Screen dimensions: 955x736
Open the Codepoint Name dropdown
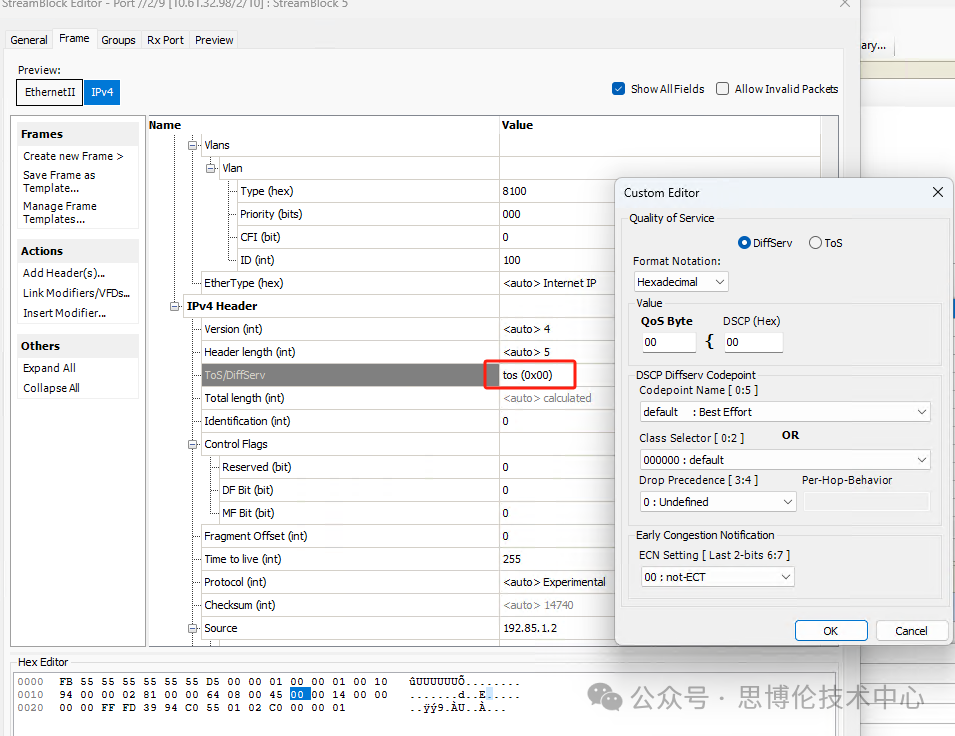tap(785, 412)
